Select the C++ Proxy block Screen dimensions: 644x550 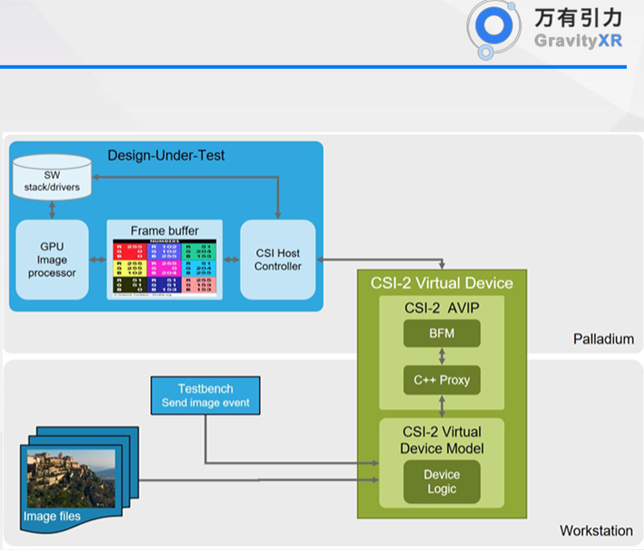tap(441, 381)
